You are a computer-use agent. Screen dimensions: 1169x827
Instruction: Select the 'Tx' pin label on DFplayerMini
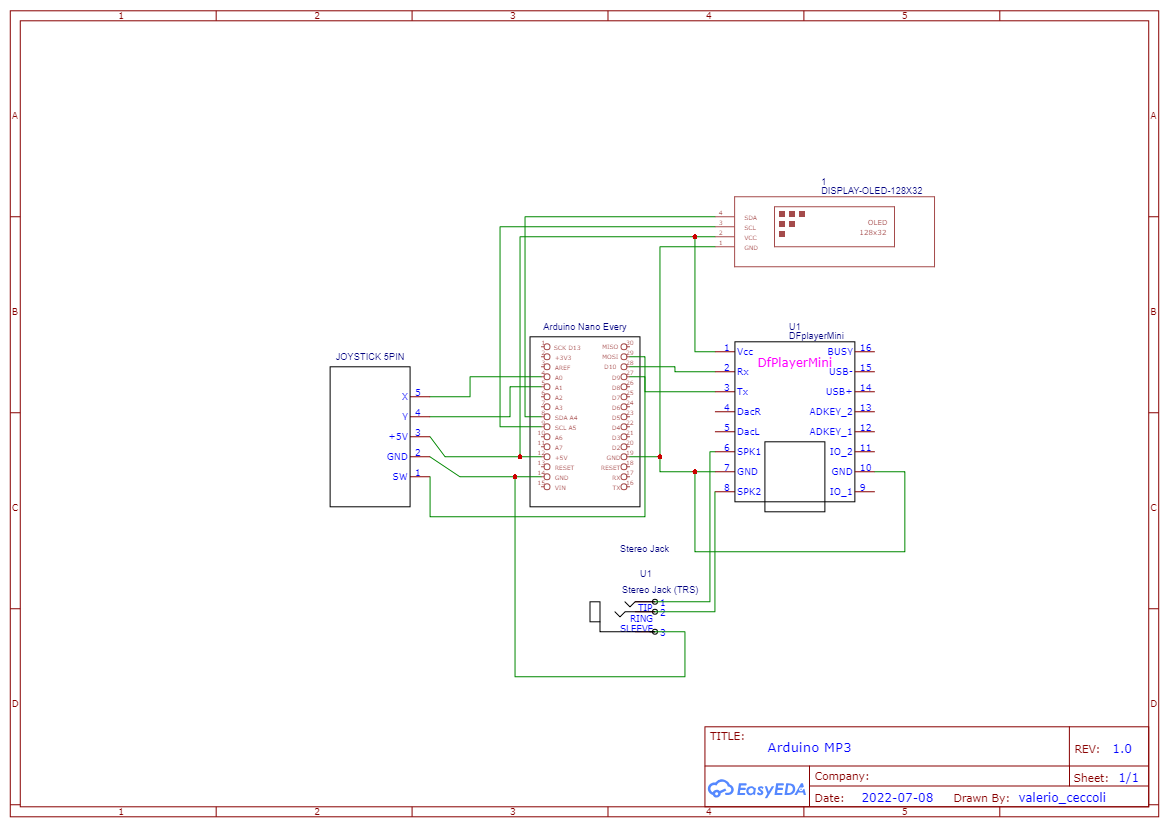743,392
